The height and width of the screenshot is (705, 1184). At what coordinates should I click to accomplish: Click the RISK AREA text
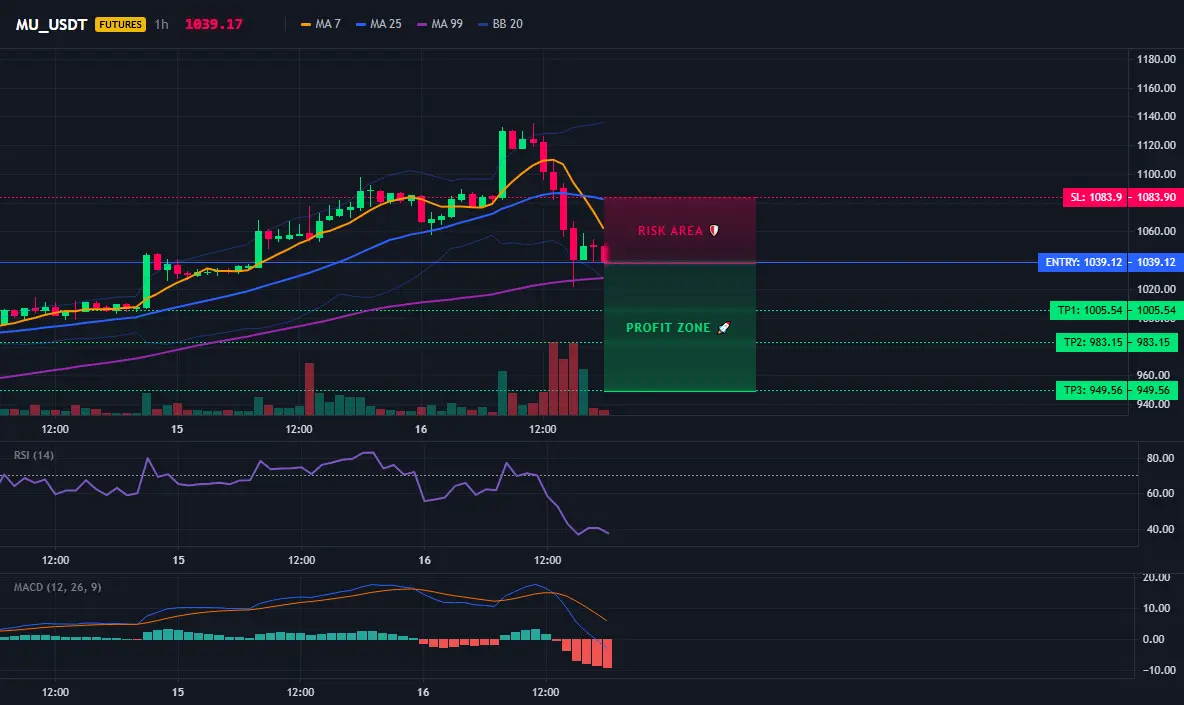click(x=670, y=231)
